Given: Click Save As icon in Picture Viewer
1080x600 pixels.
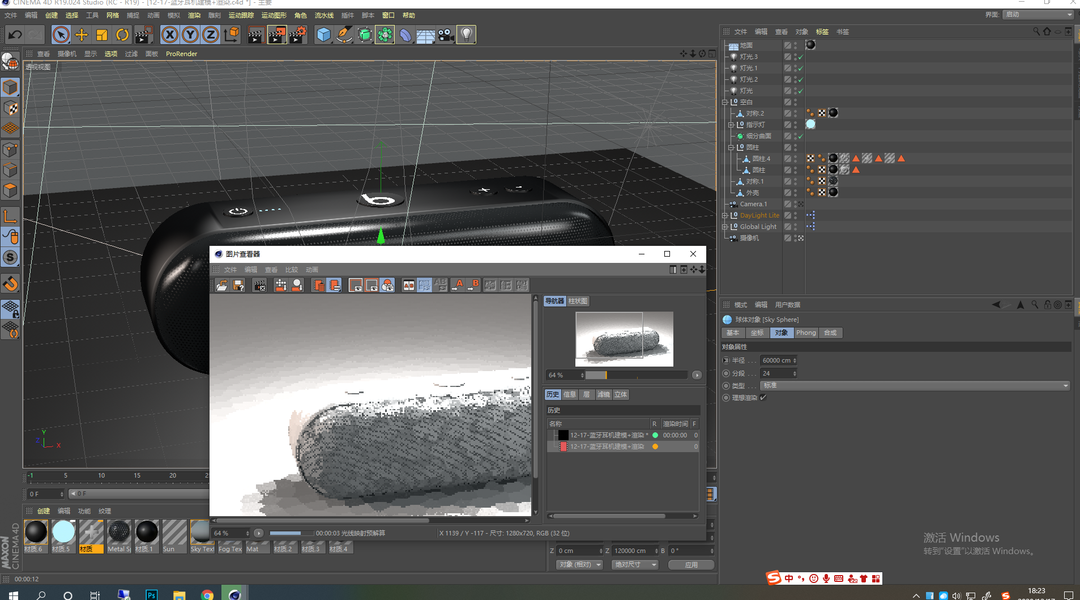Looking at the screenshot, I should tap(238, 285).
